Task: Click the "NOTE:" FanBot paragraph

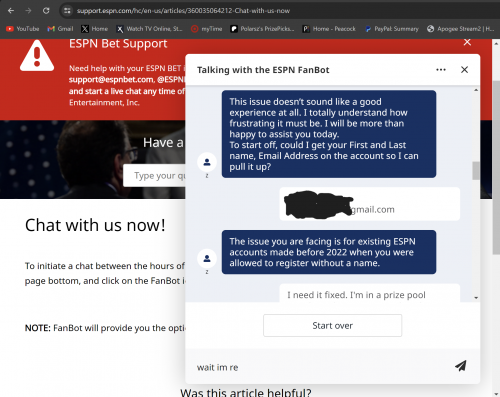Action: point(105,328)
